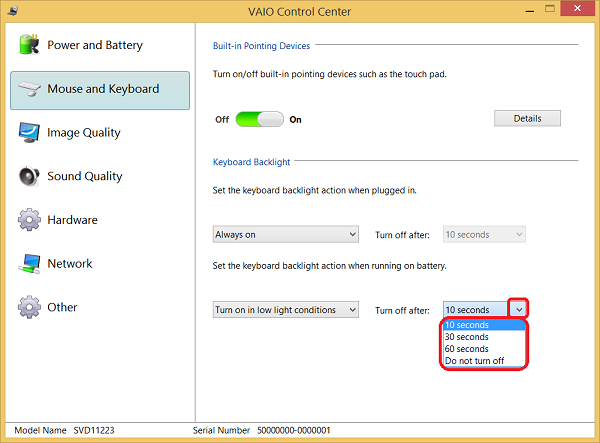600x443 pixels.
Task: Select Mouse and Keyboard category
Action: coord(100,90)
